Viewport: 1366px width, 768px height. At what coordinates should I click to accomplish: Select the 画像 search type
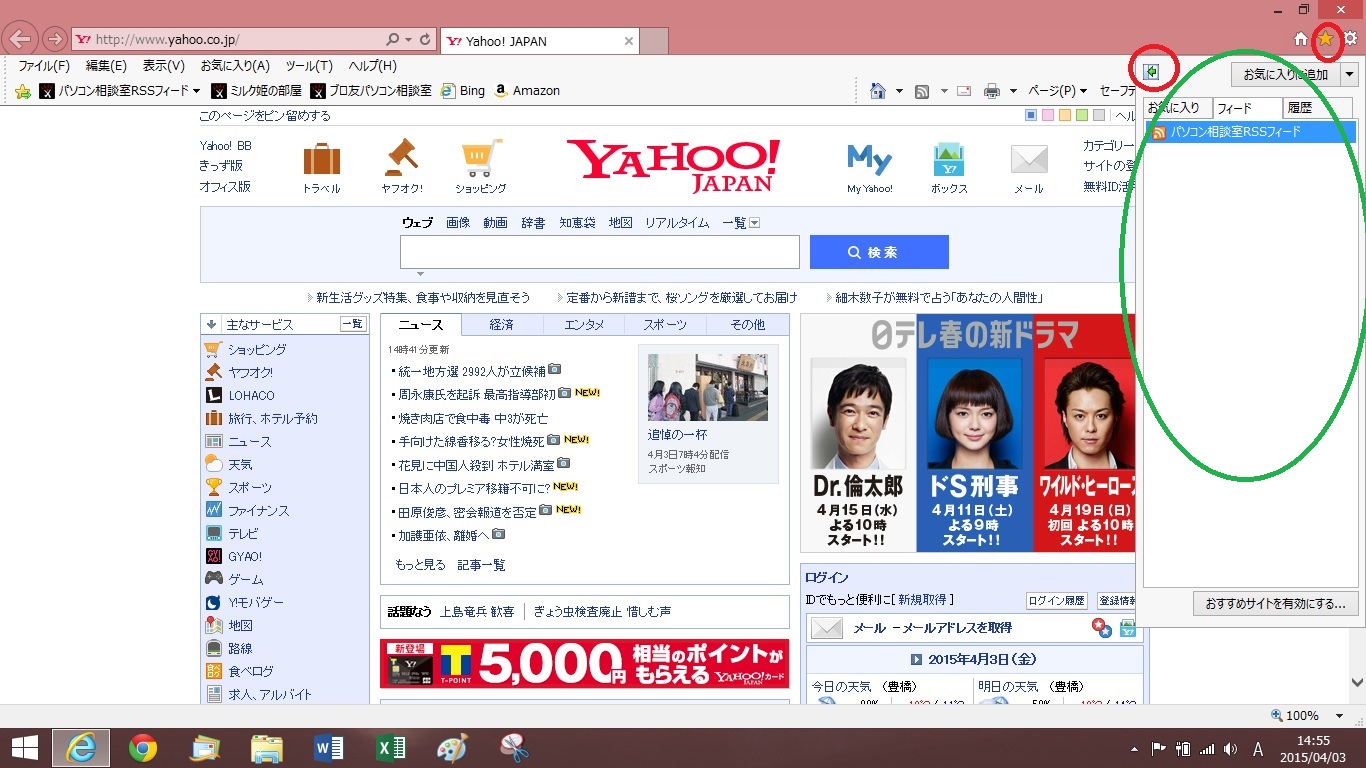(x=458, y=223)
